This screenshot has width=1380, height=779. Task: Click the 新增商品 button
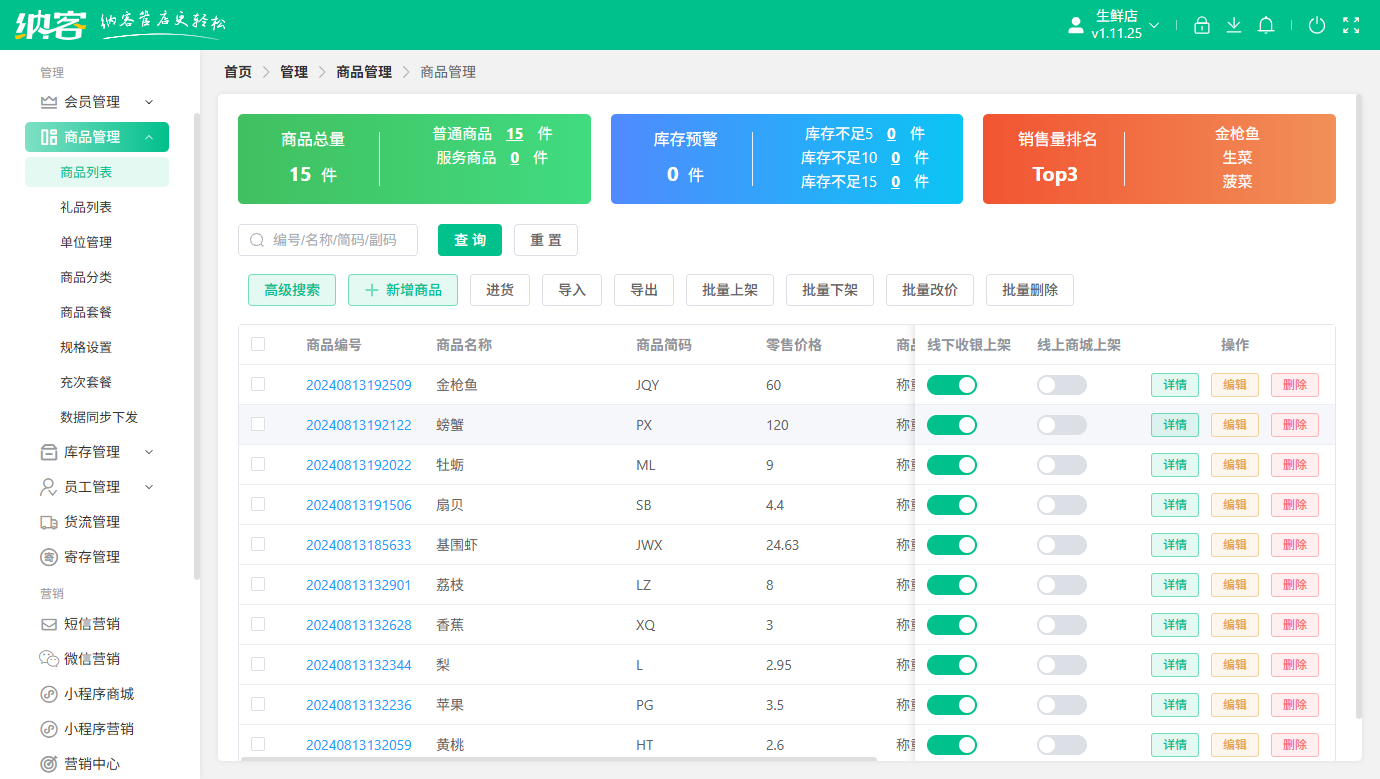click(402, 290)
